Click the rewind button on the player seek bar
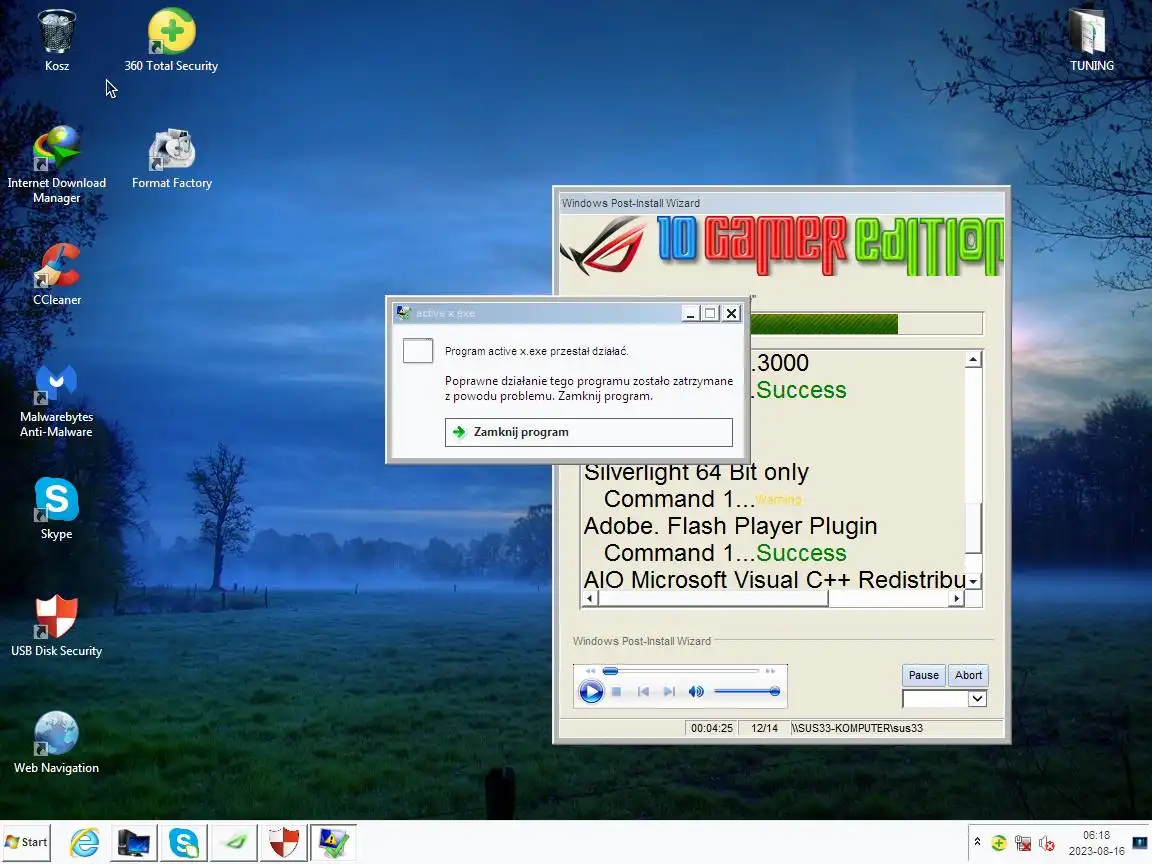This screenshot has height=864, width=1152. click(x=591, y=671)
